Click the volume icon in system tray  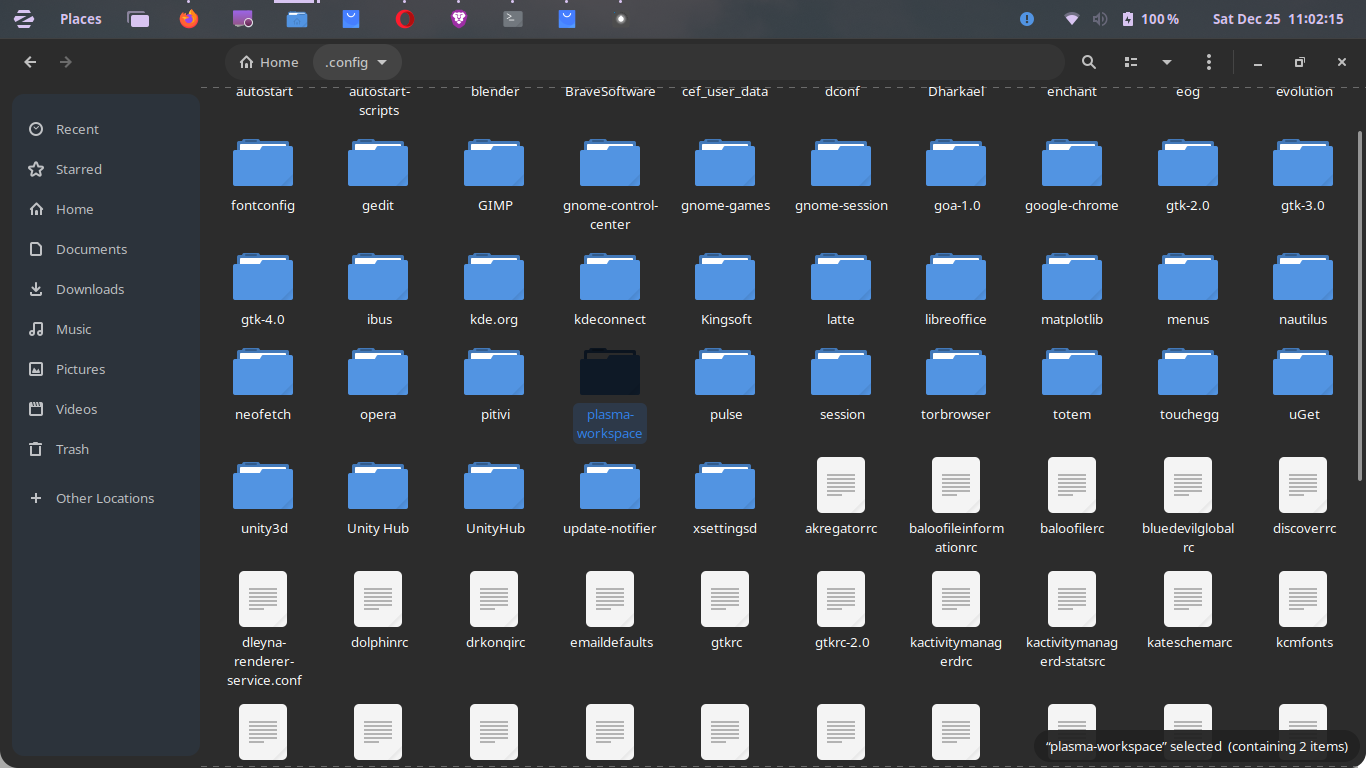click(x=1100, y=19)
